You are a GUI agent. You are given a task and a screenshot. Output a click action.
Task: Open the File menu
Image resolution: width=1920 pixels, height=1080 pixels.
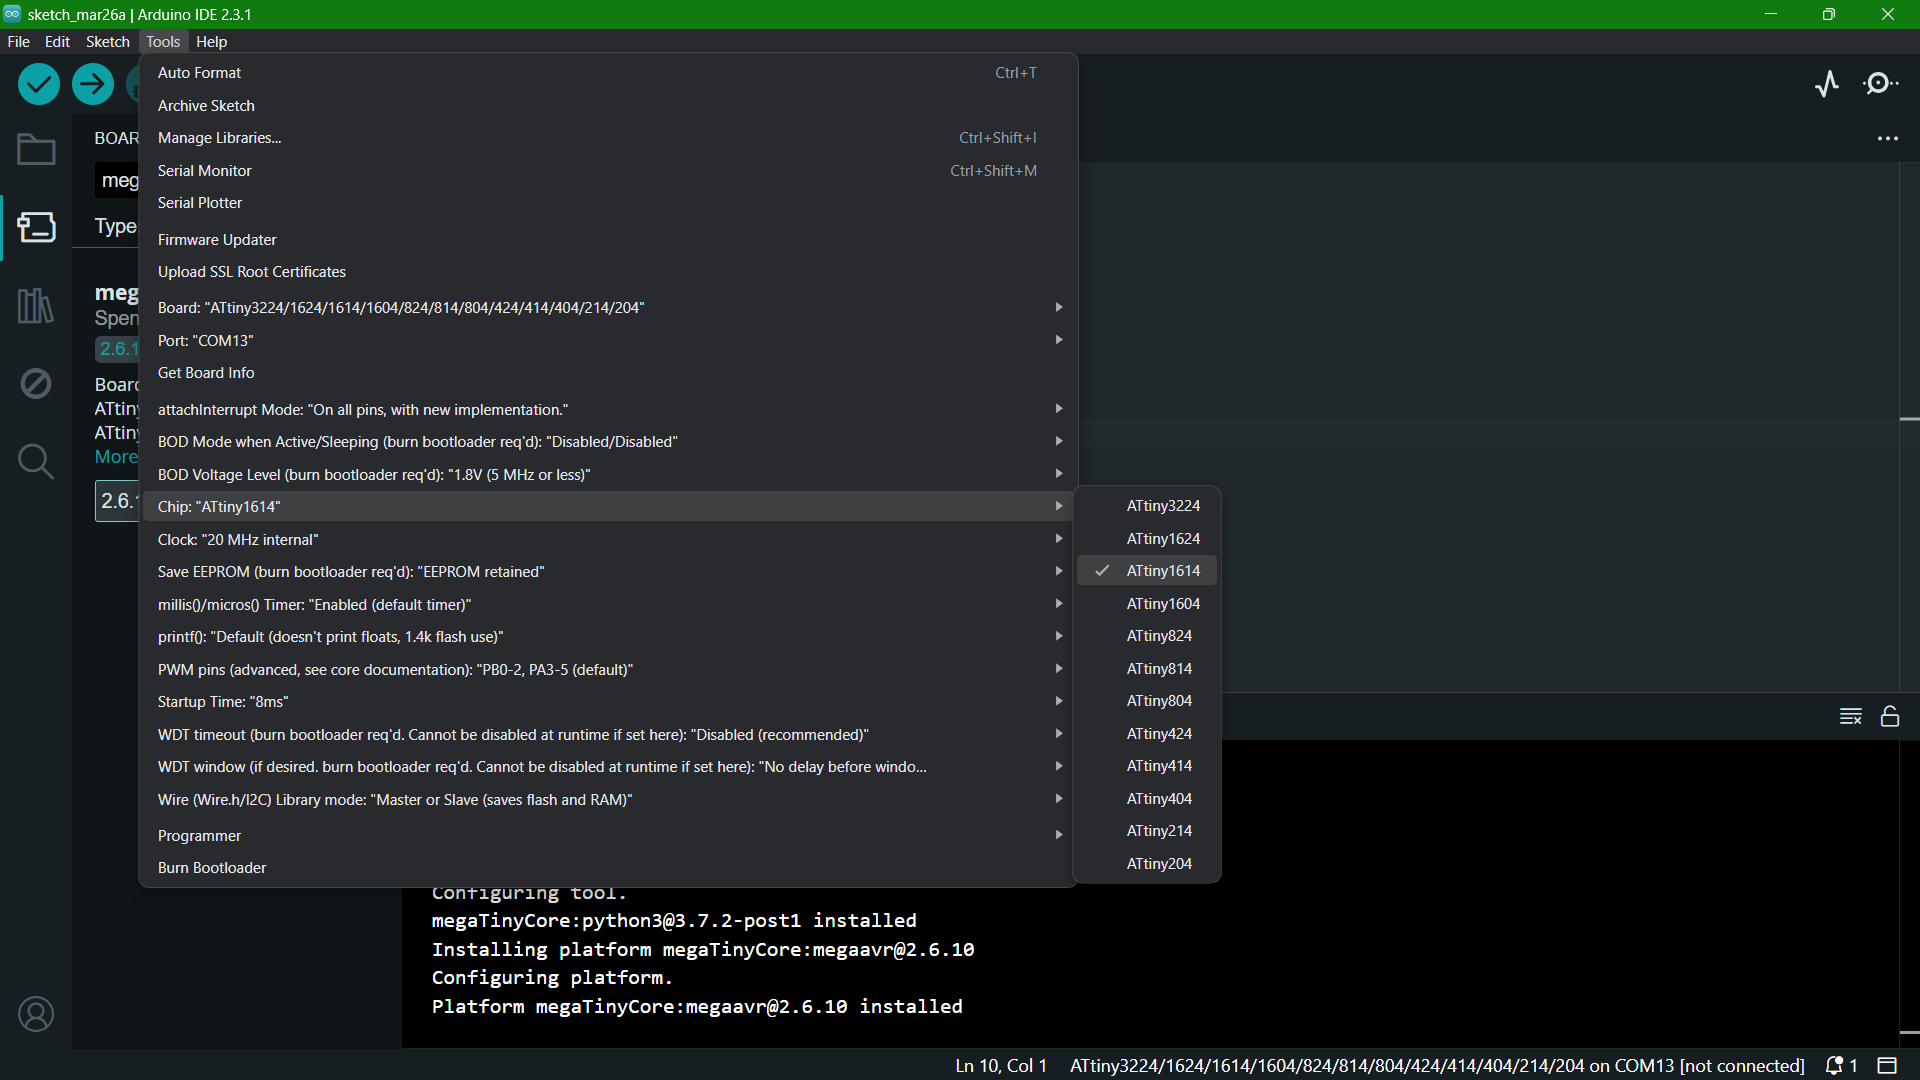click(x=18, y=42)
